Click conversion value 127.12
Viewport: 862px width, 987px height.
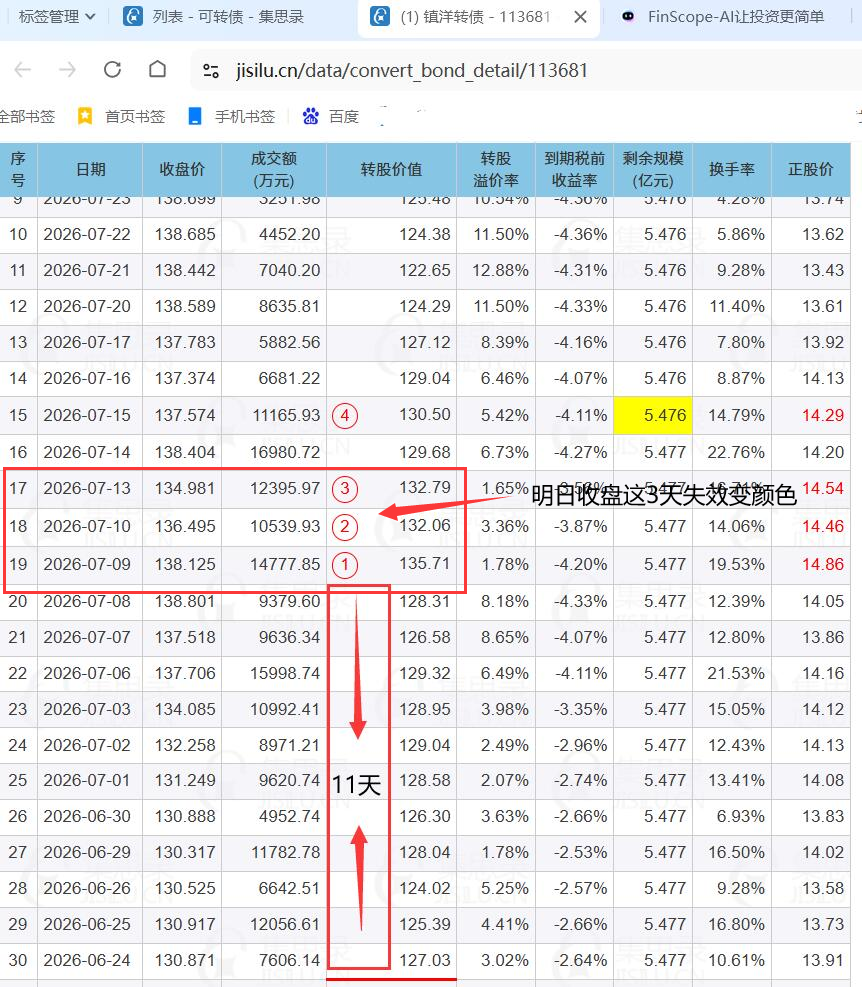click(x=425, y=342)
